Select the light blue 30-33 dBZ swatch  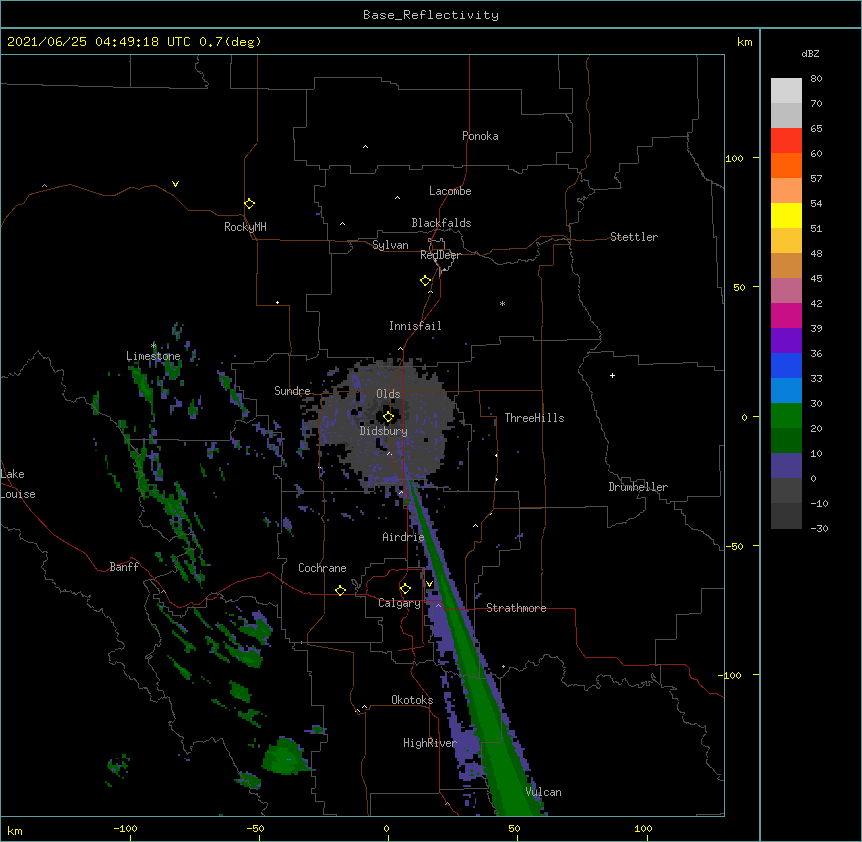(x=786, y=390)
